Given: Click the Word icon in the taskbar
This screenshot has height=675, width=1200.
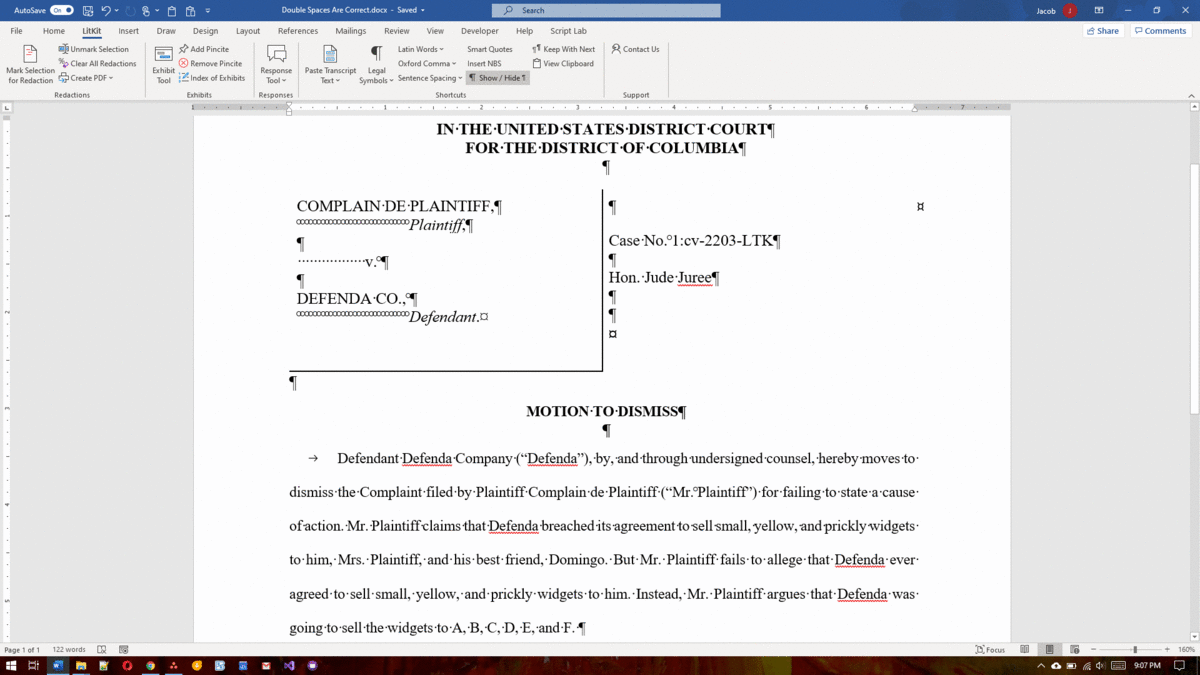Looking at the screenshot, I should point(57,665).
